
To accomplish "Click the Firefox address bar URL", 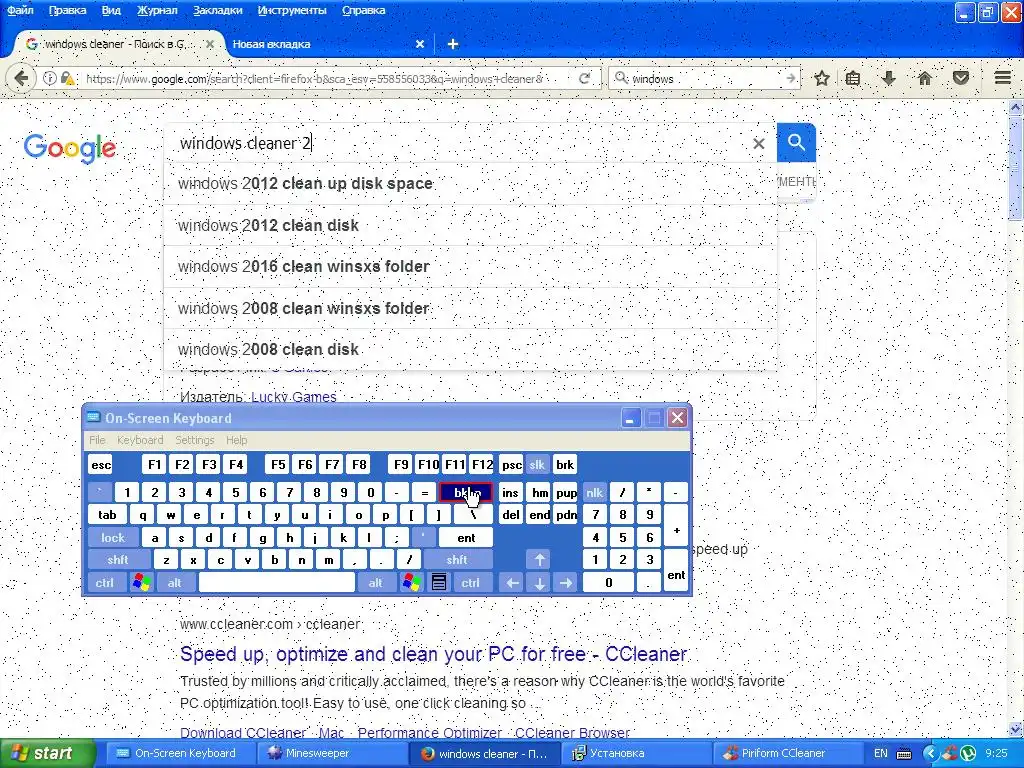I will tap(313, 79).
